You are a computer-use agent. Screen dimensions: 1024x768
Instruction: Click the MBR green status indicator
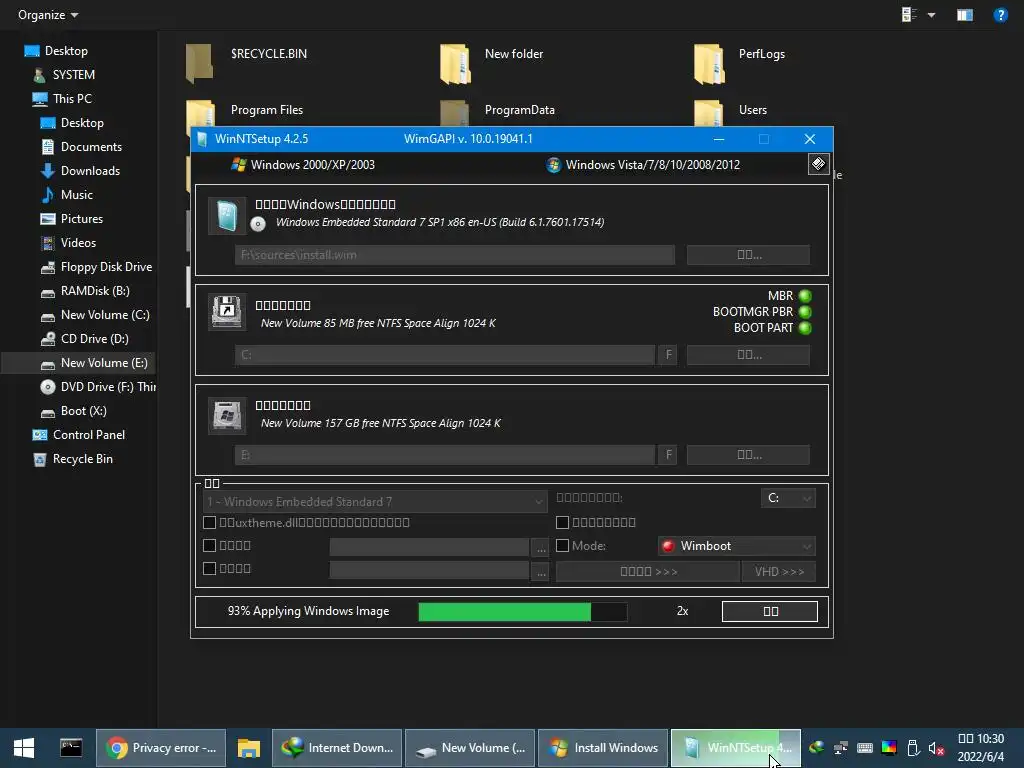click(x=805, y=296)
